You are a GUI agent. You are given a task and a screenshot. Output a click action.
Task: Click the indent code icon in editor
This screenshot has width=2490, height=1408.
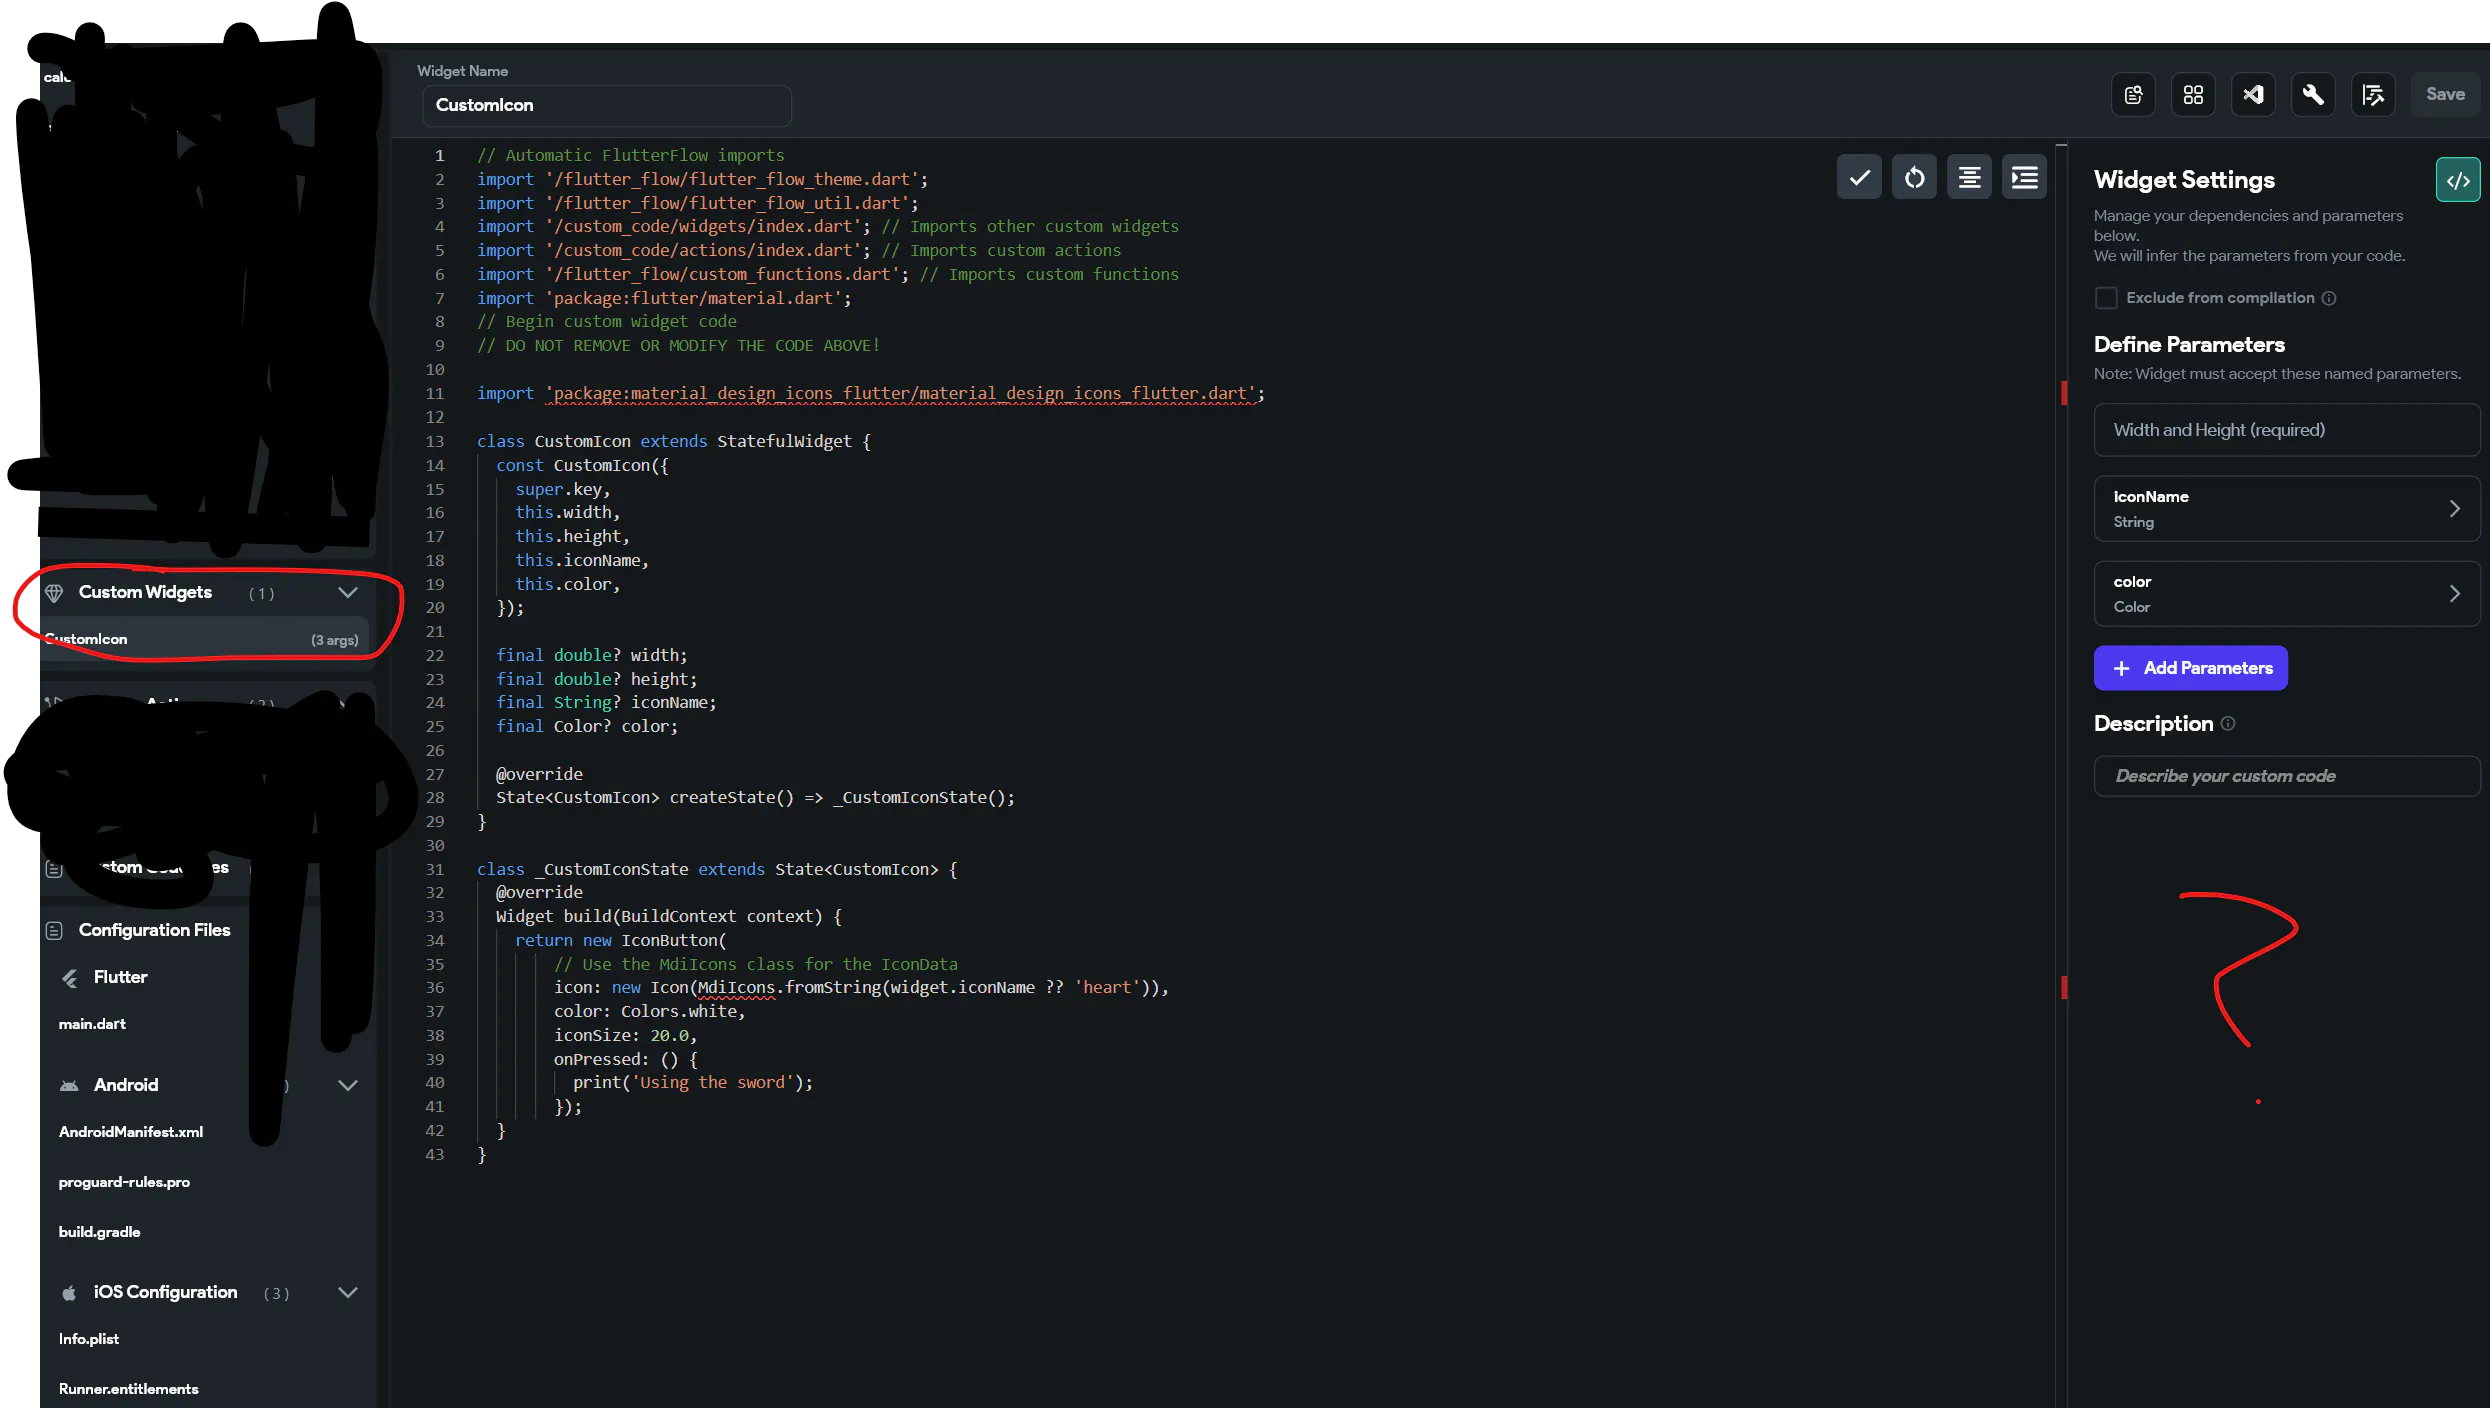click(2024, 178)
